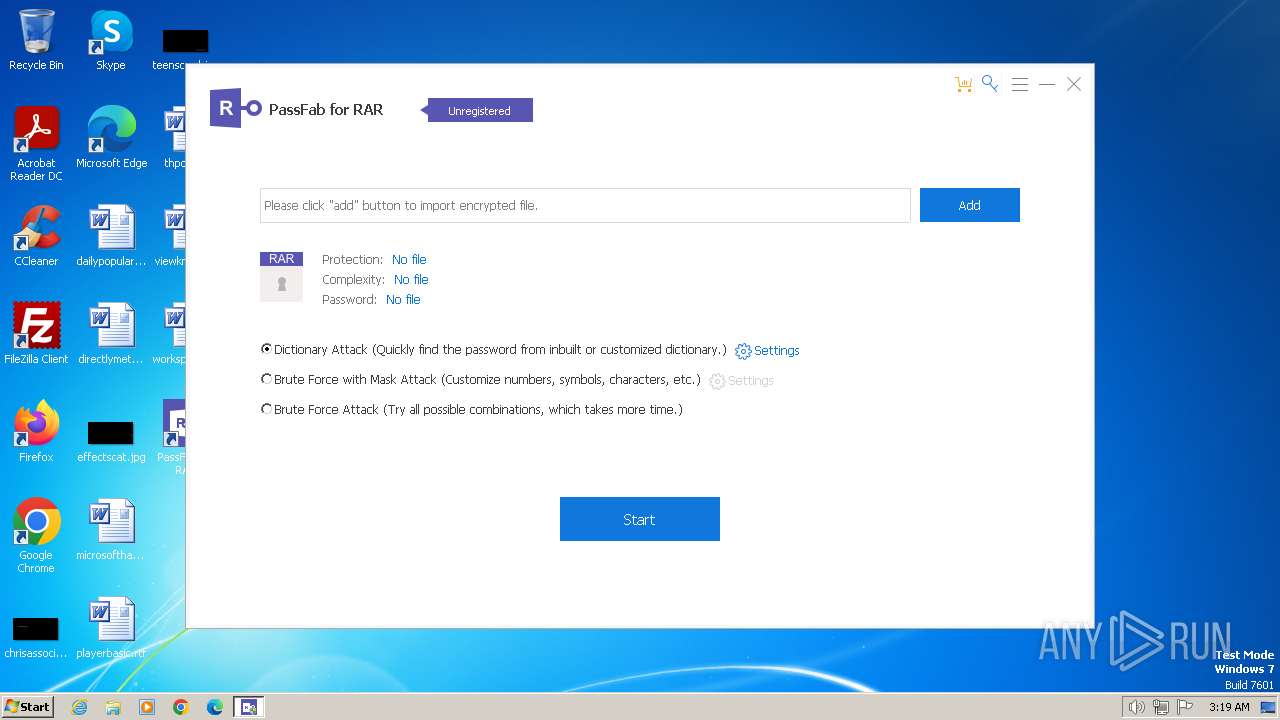Click the Add button
Image resolution: width=1280 pixels, height=720 pixels.
[970, 205]
